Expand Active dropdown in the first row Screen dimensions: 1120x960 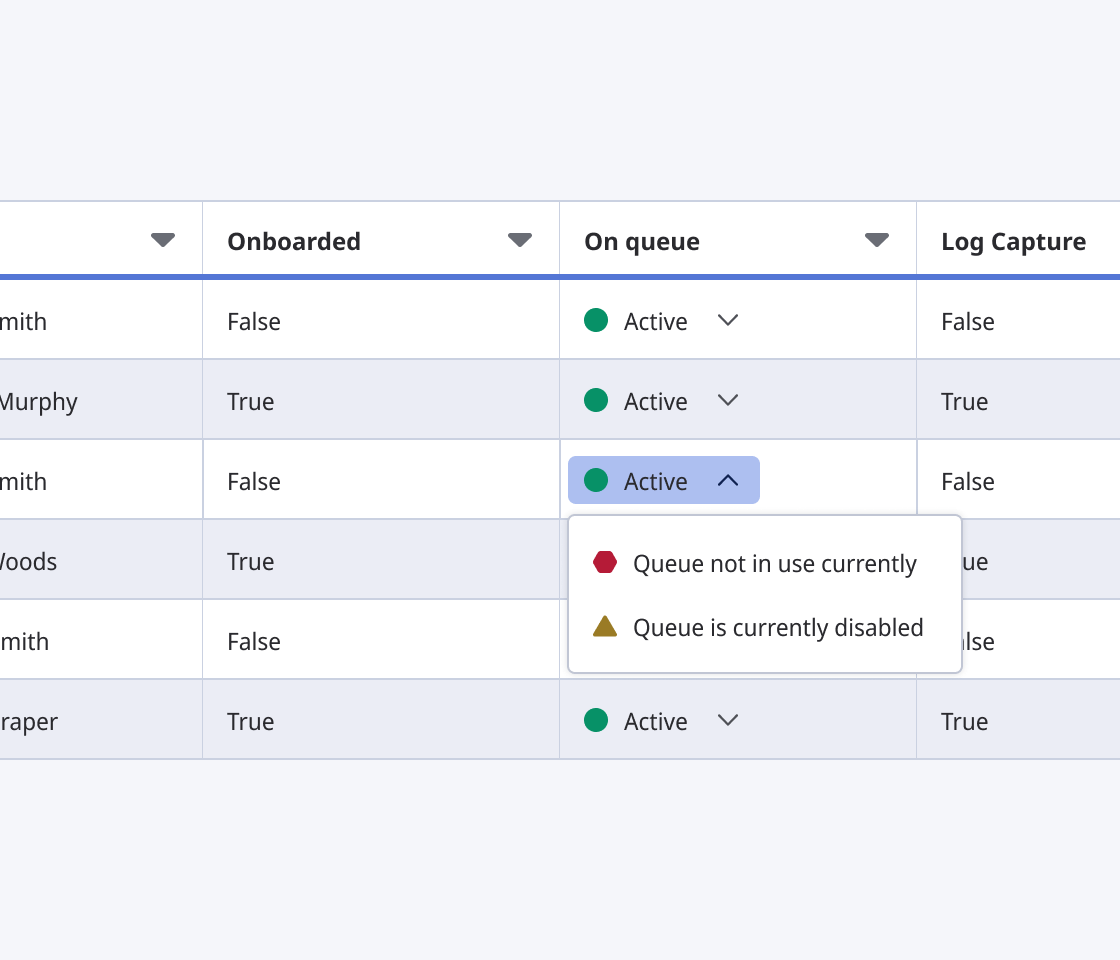point(728,320)
